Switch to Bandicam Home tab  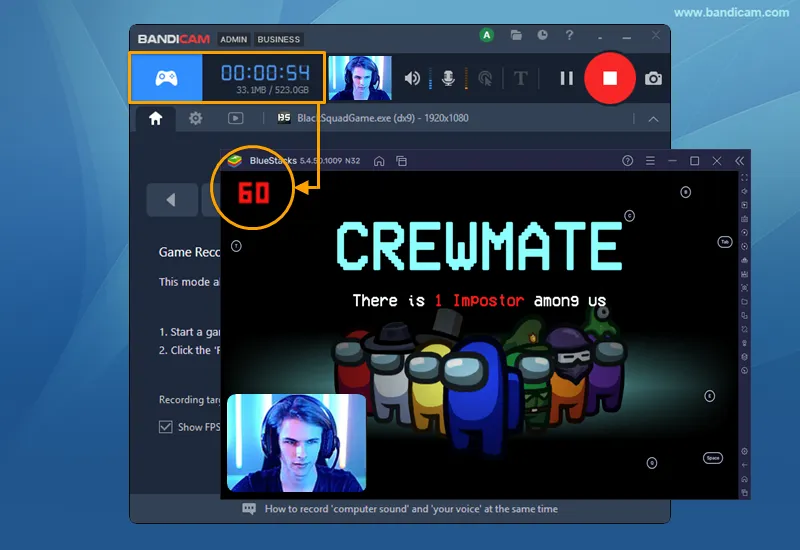pos(156,118)
